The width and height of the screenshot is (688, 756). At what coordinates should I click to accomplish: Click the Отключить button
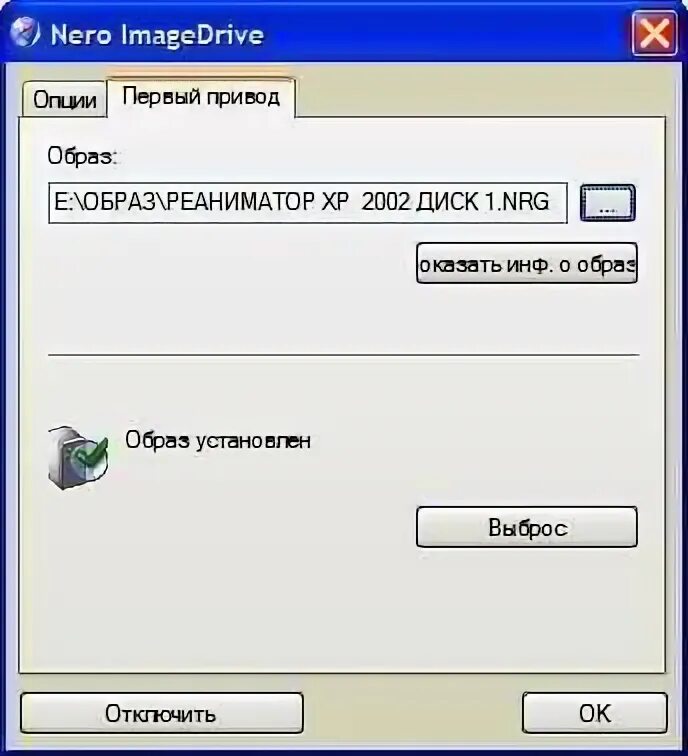[162, 713]
